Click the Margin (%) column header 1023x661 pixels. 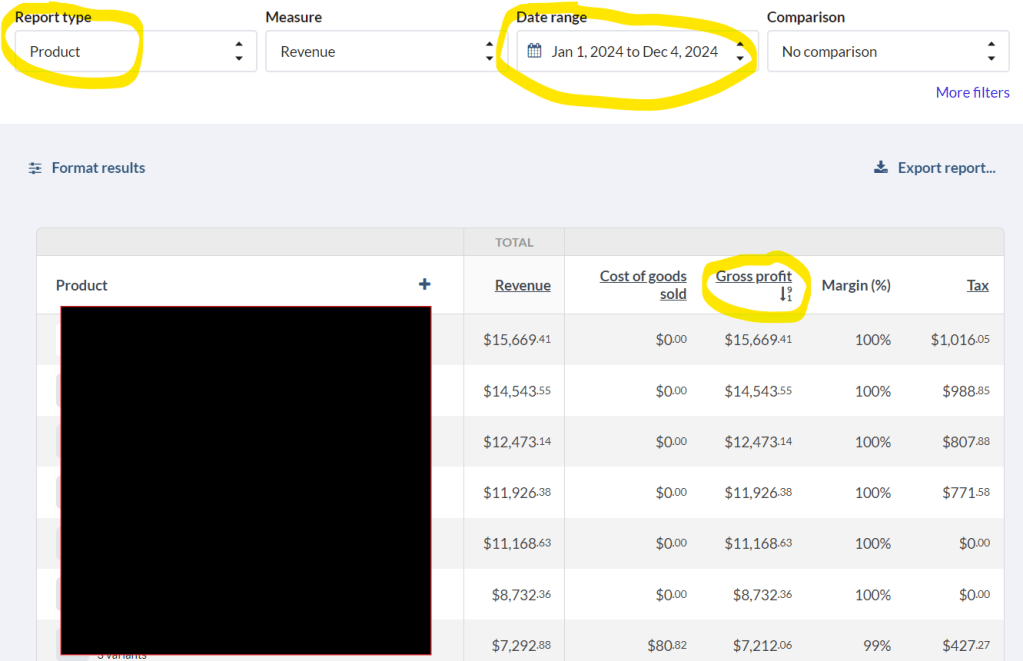pos(855,285)
